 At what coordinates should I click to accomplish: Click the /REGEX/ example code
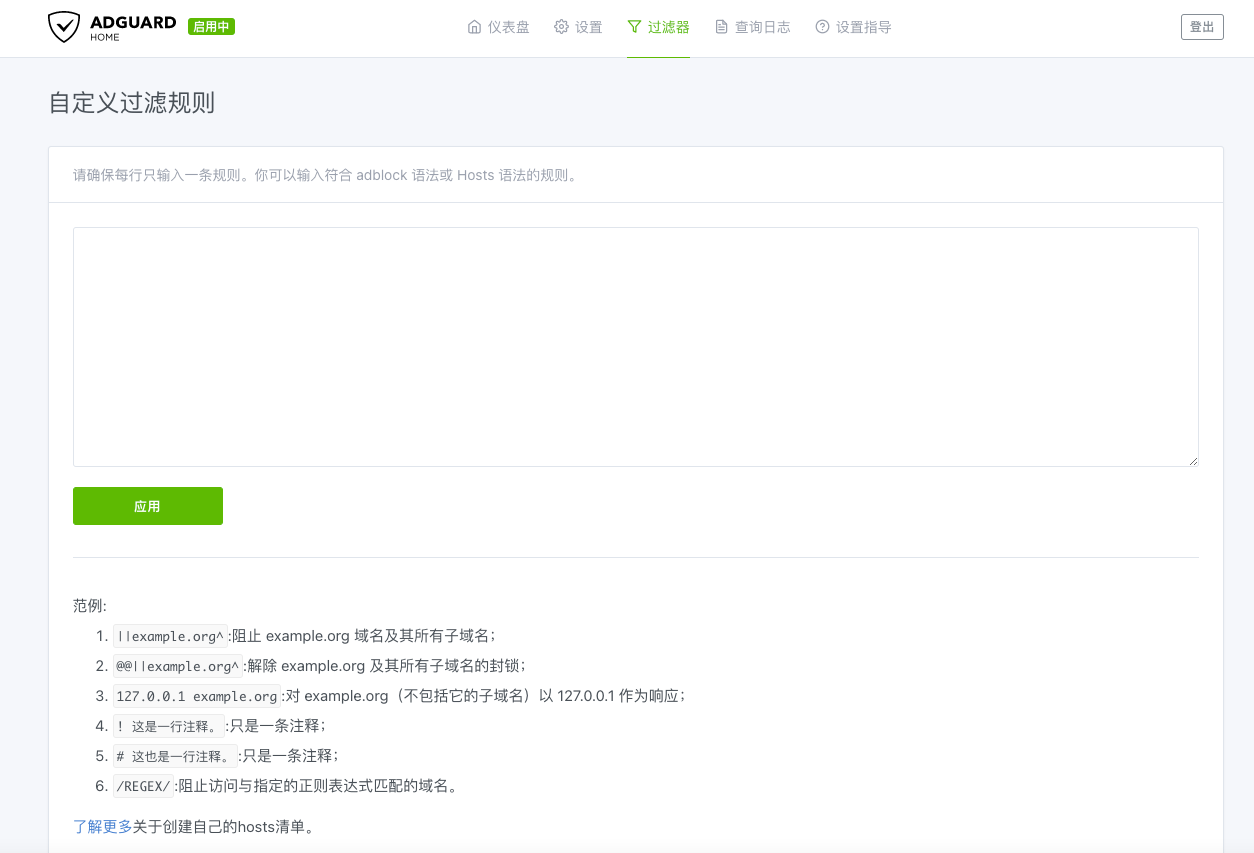144,786
